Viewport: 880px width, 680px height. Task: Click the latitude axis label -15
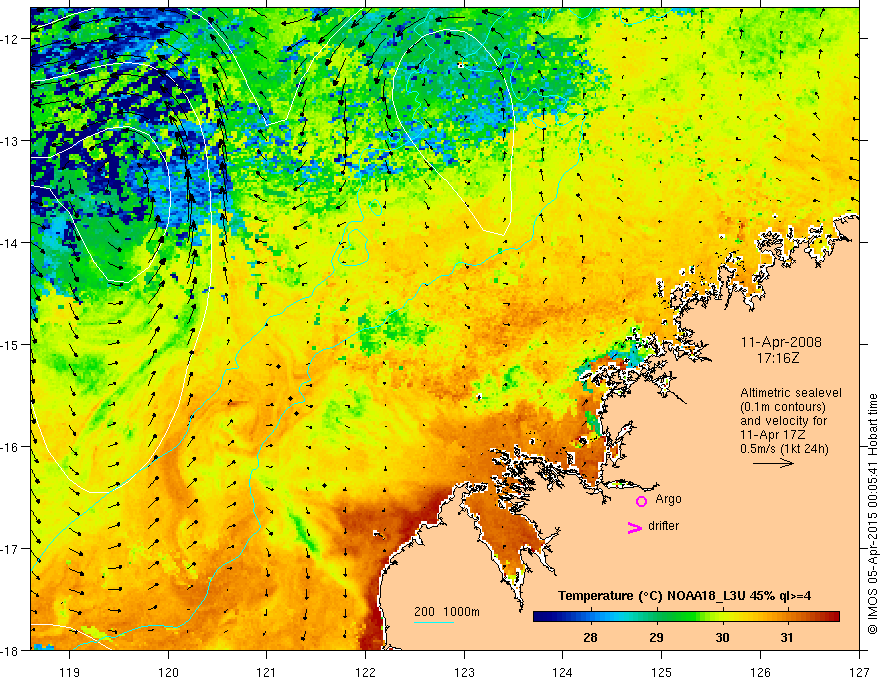click(12, 344)
